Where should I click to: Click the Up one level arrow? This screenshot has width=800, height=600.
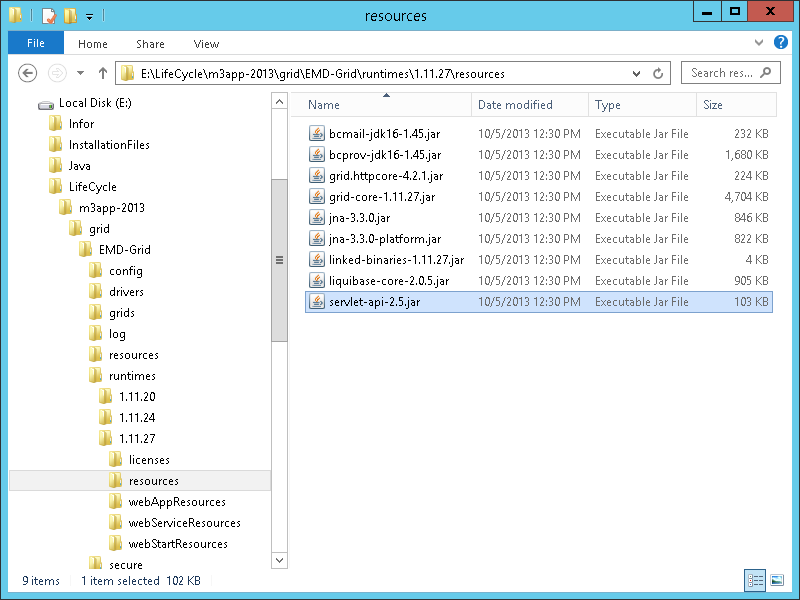click(x=103, y=73)
